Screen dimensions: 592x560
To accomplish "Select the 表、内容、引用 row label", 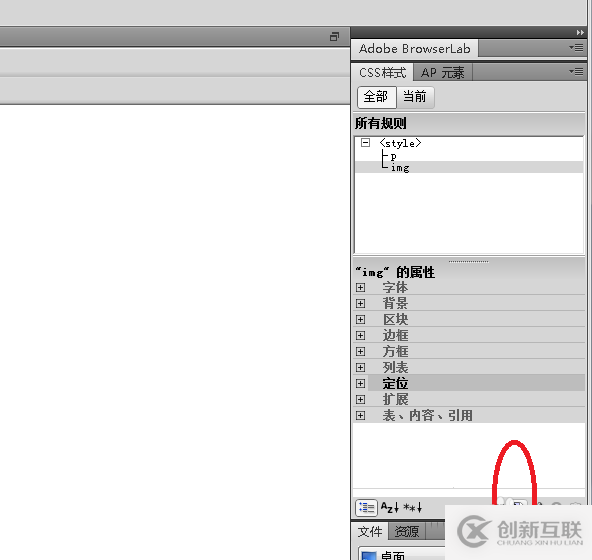I will coord(427,416).
